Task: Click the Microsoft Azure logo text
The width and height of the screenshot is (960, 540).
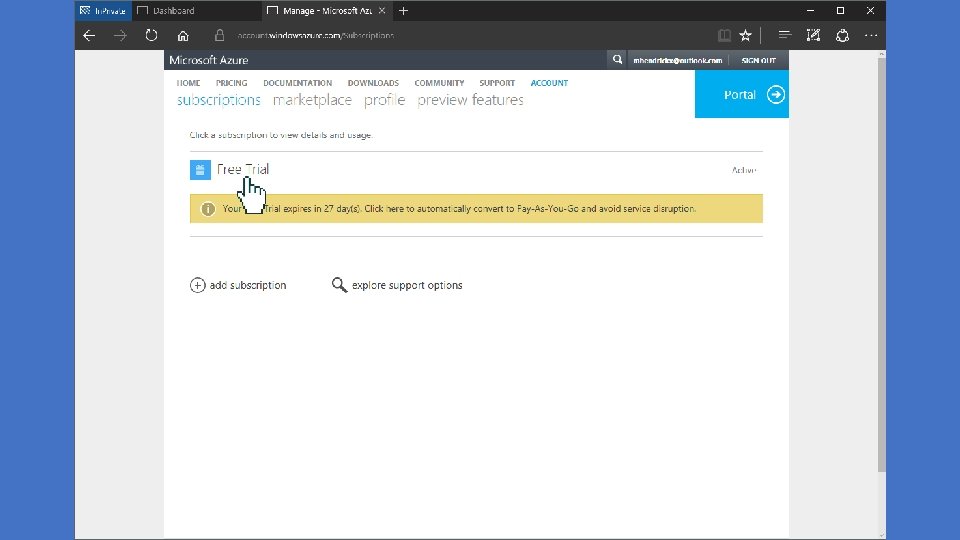Action: [x=209, y=60]
